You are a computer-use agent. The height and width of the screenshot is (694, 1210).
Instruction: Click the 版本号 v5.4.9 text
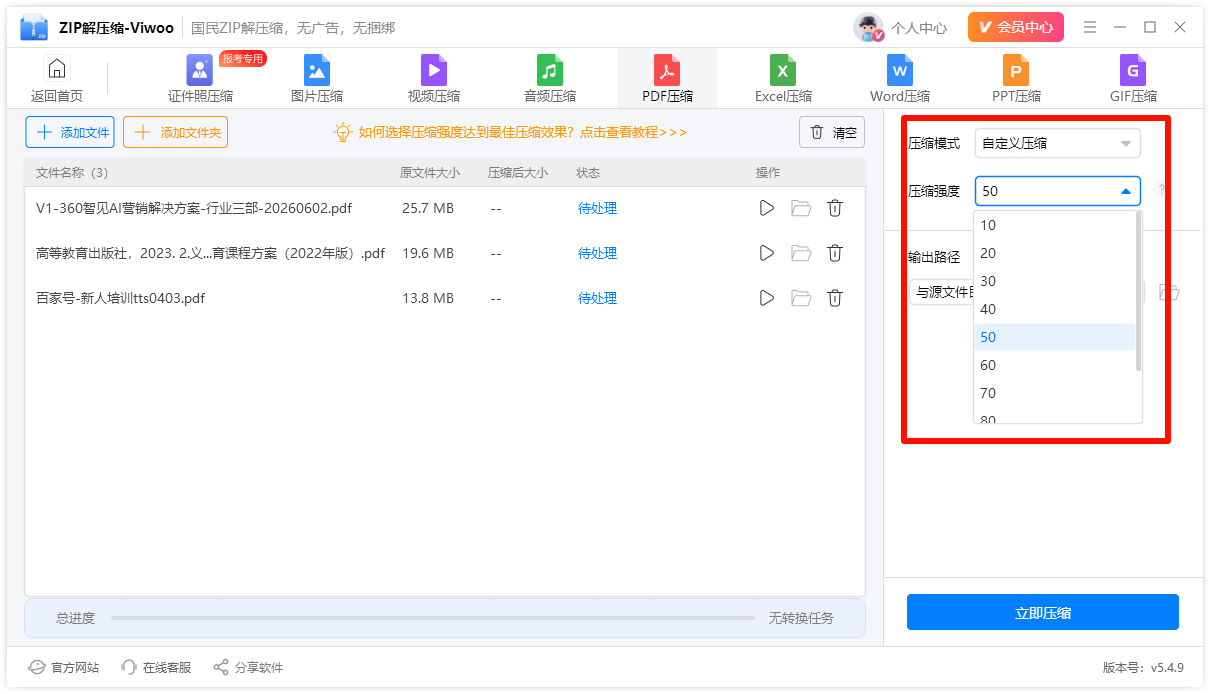pos(1143,667)
